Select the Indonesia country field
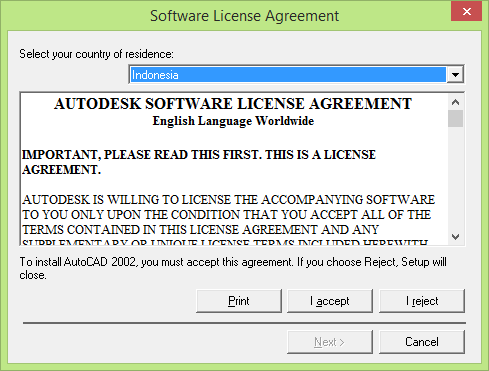This screenshot has width=489, height=371. coord(288,75)
